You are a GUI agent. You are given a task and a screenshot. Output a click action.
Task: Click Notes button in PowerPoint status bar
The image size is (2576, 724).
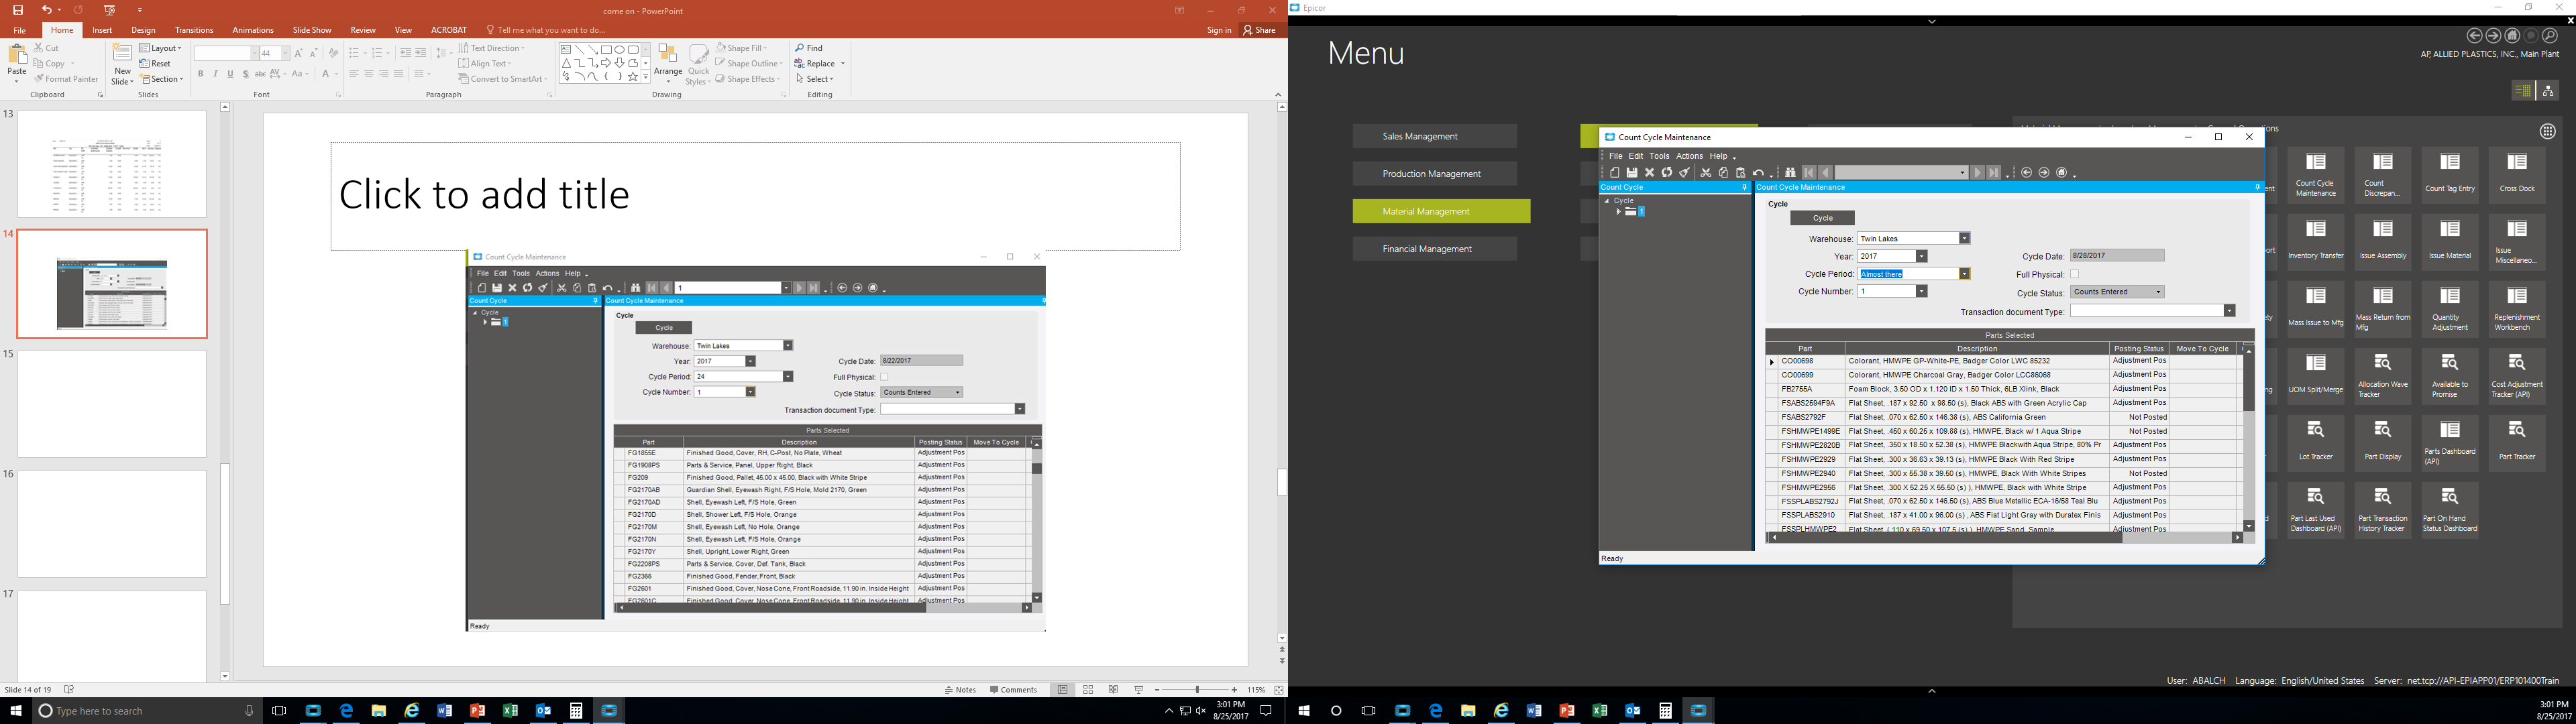[960, 690]
